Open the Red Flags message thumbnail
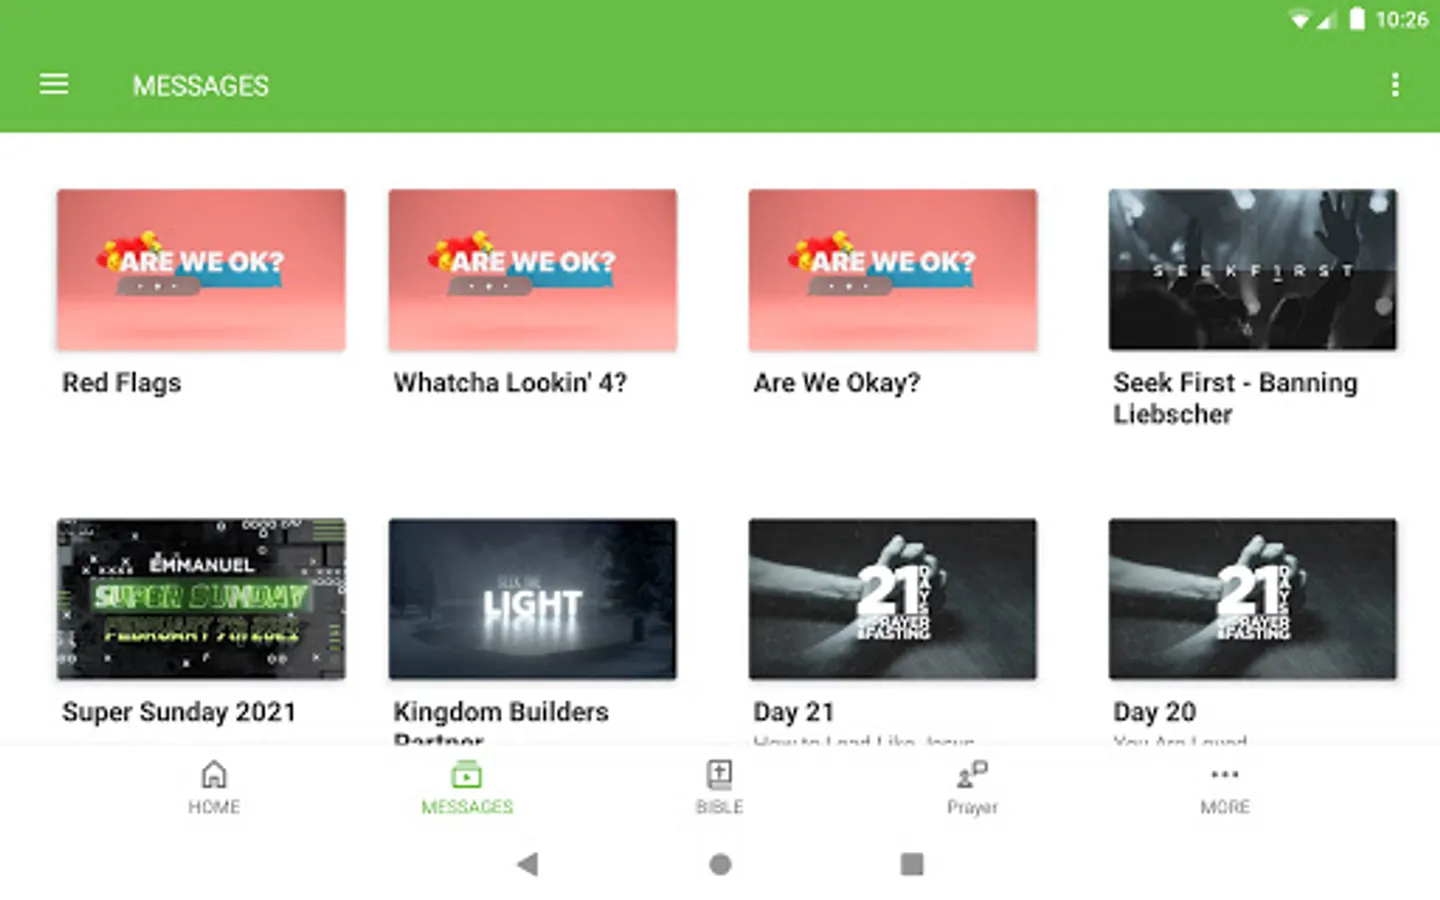The image size is (1440, 900). click(x=201, y=270)
